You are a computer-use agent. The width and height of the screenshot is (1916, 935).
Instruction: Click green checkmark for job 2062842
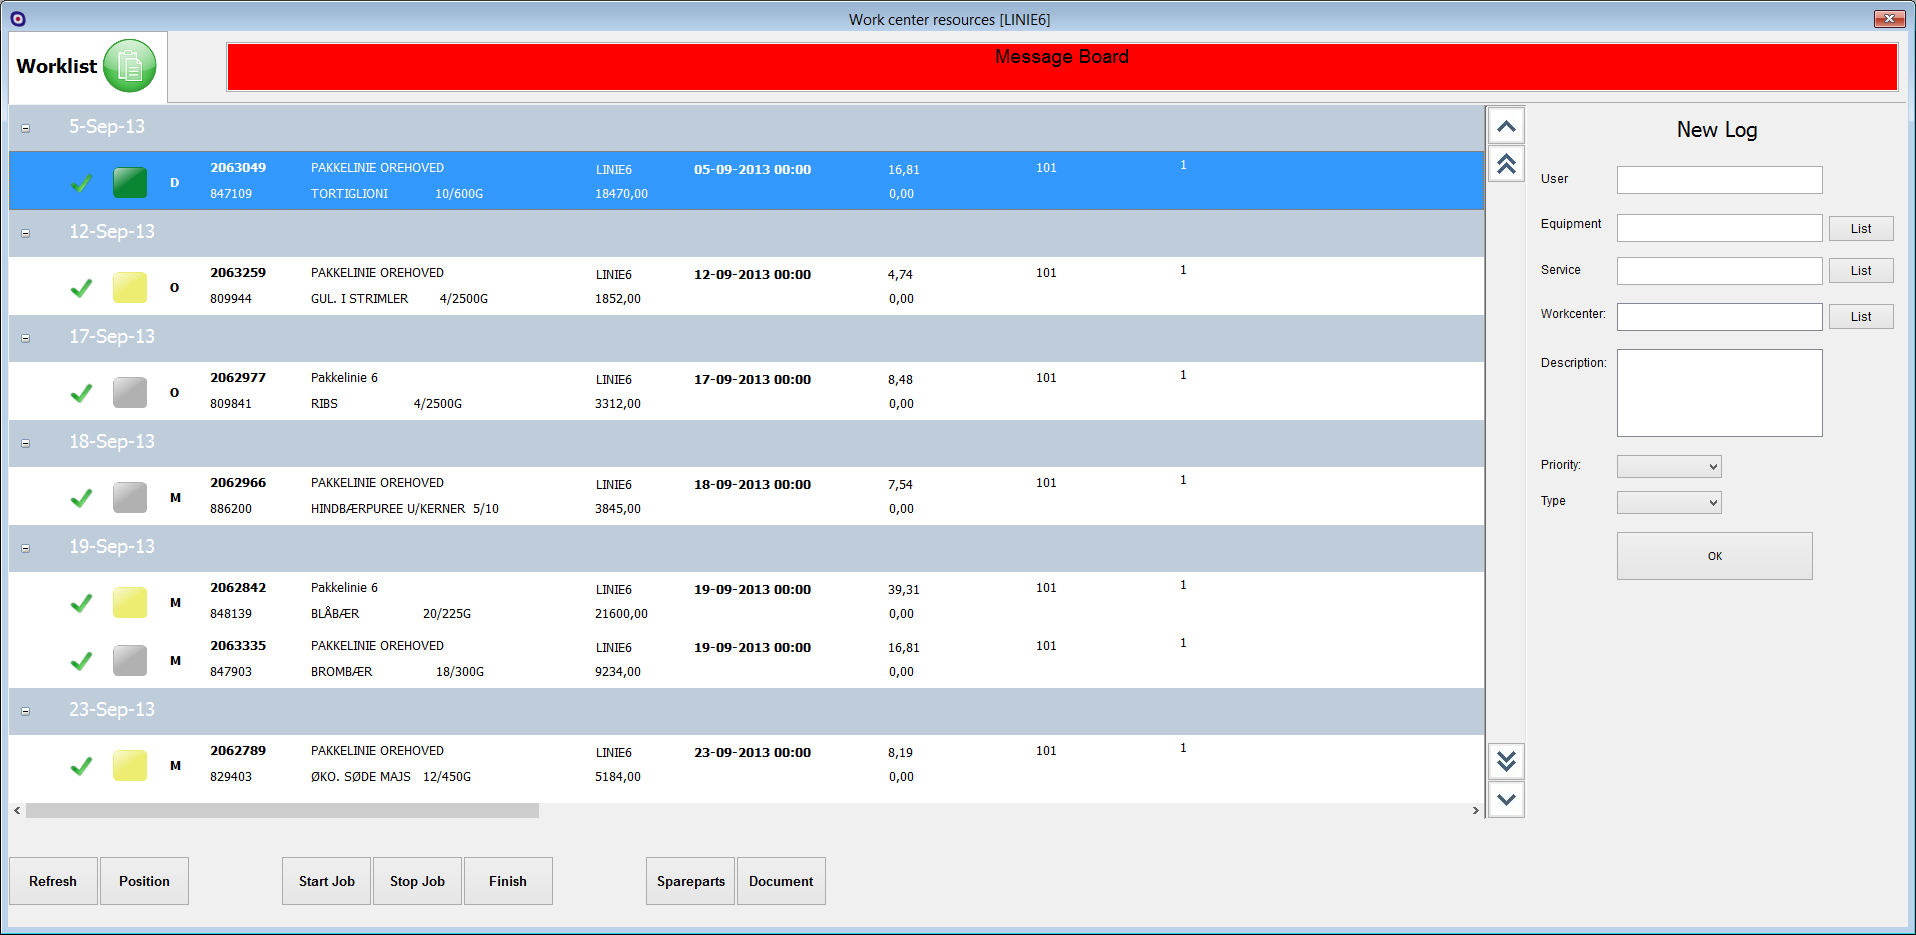coord(81,603)
